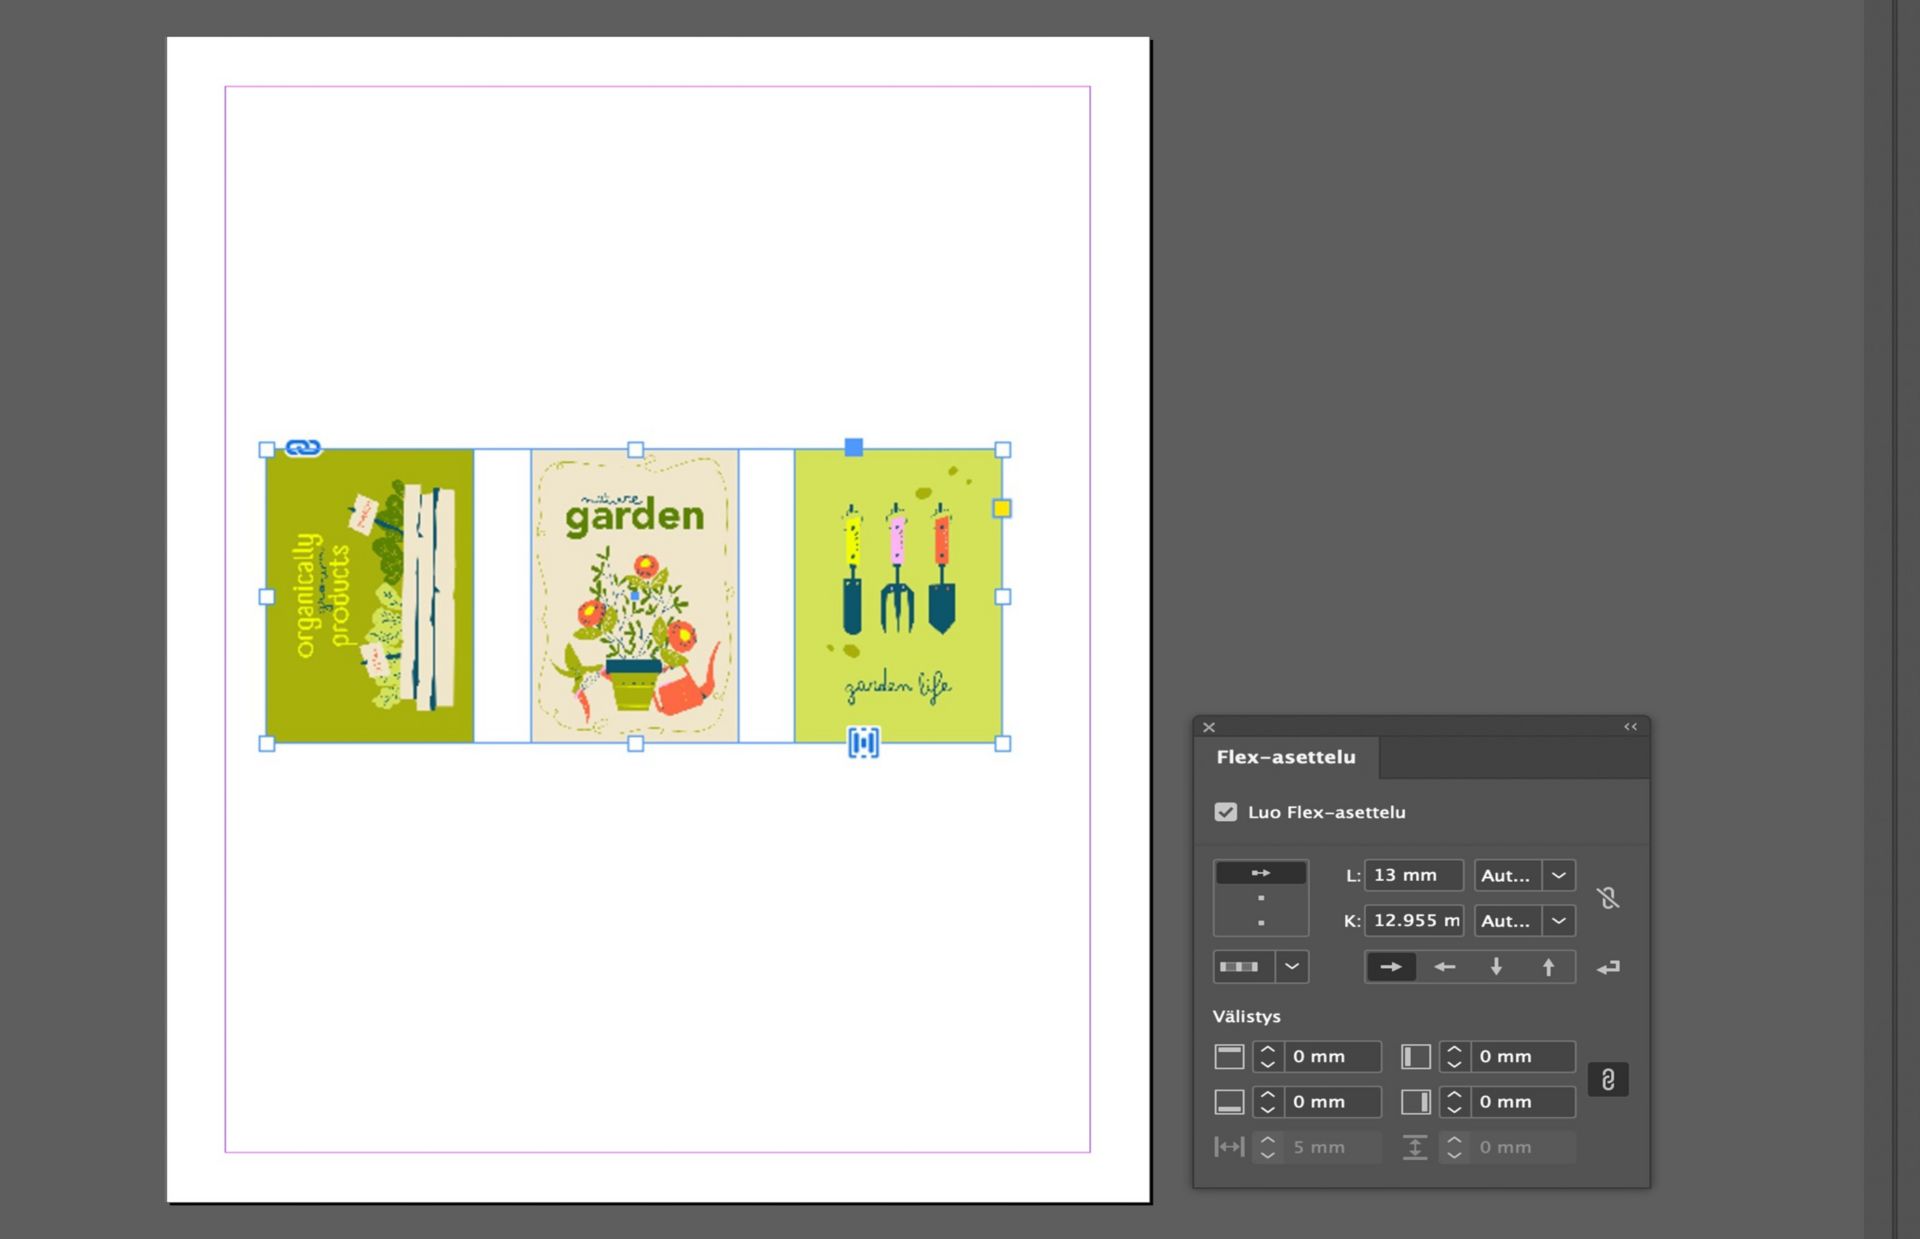
Task: Click the Flex-asettelu panel tab
Action: (x=1286, y=757)
